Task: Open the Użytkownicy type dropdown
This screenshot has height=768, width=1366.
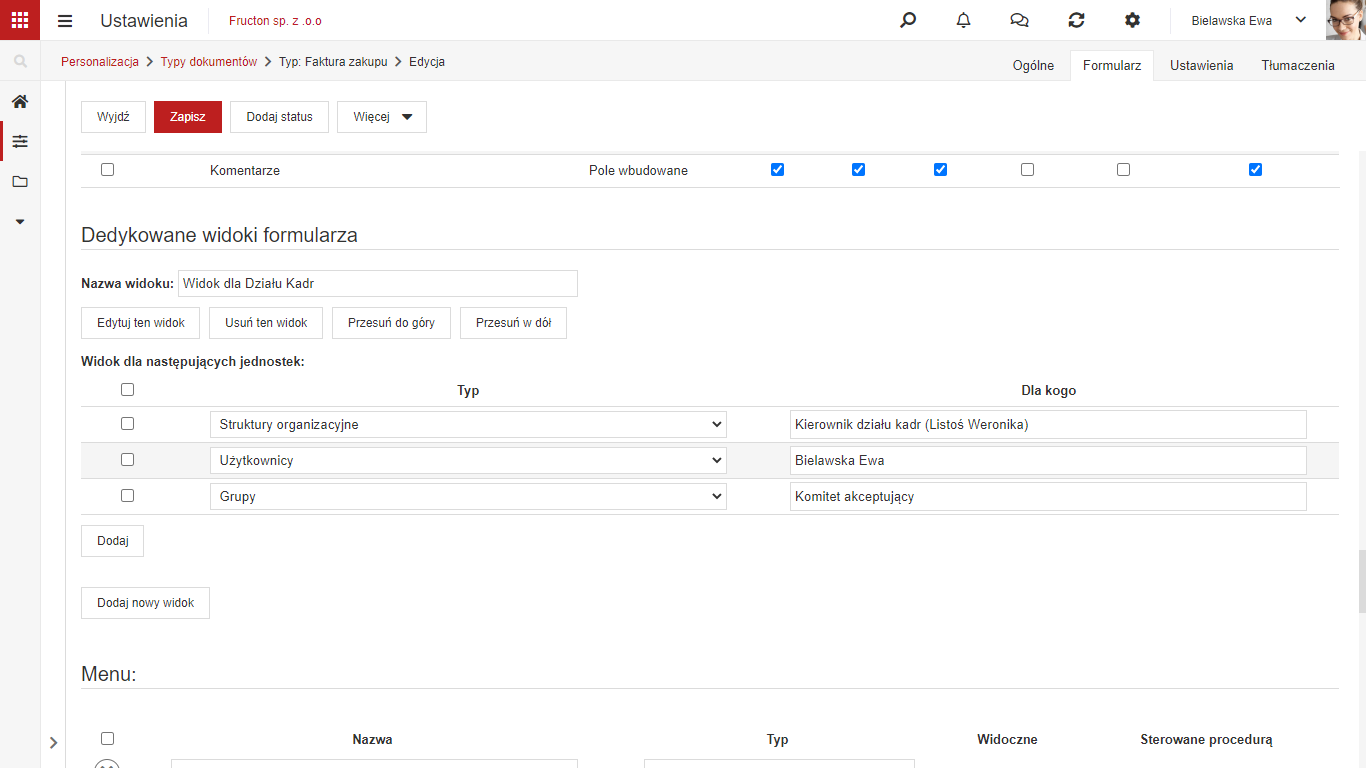Action: 468,461
